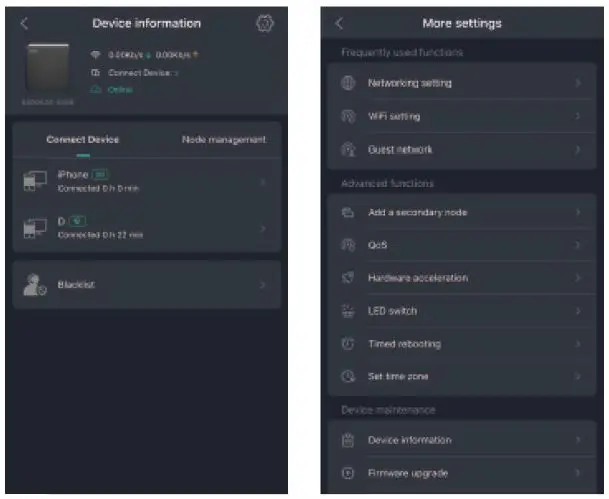Tap the Blacklist user icon
Viewport: 609px width, 499px height.
[x=35, y=285]
